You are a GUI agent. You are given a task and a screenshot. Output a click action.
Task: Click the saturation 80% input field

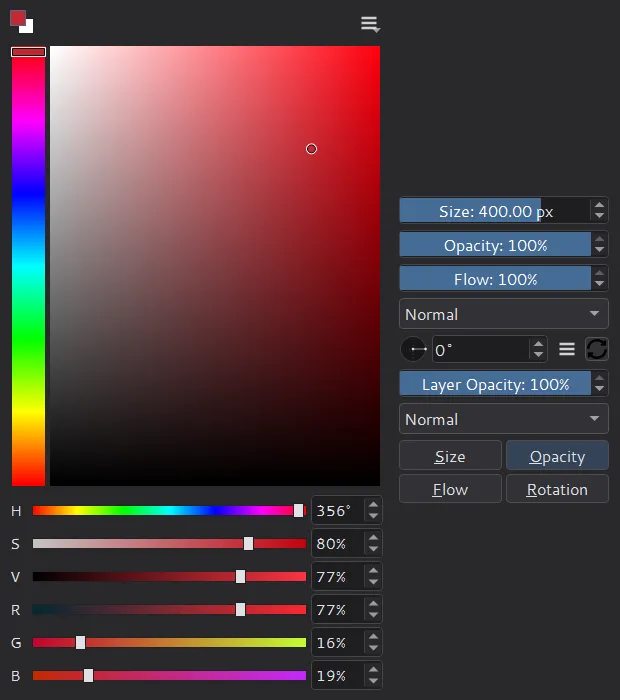point(338,543)
